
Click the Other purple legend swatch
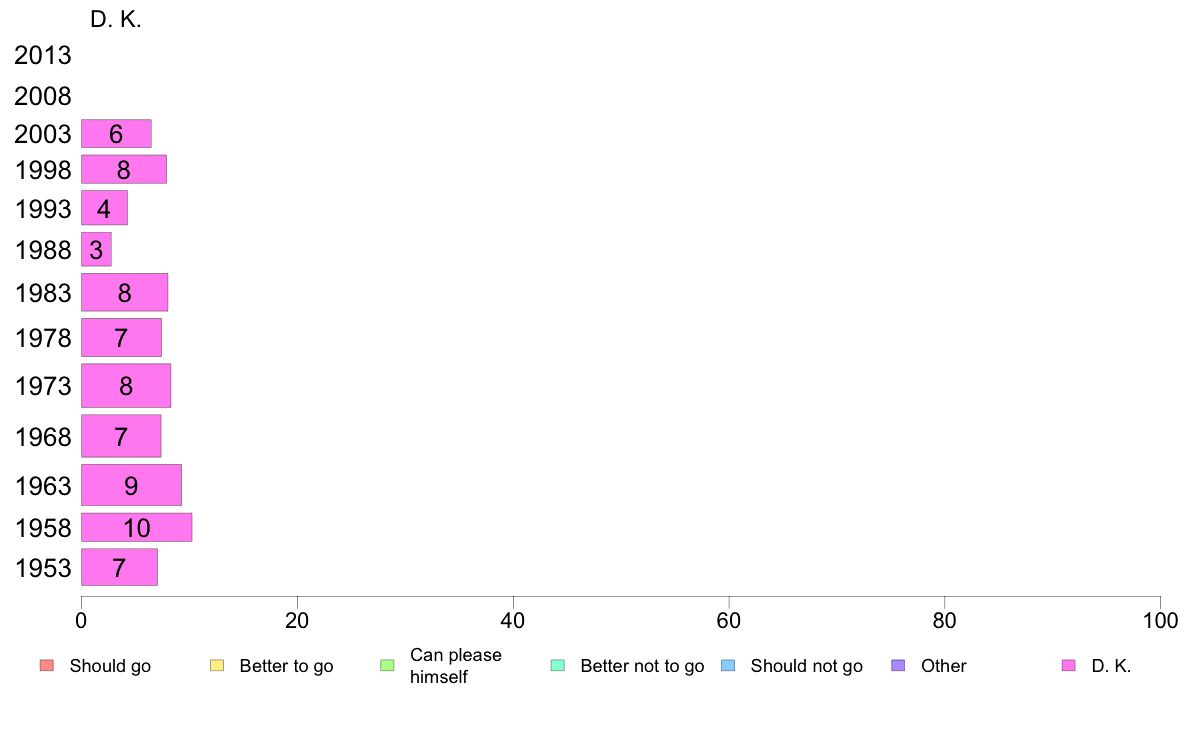898,666
